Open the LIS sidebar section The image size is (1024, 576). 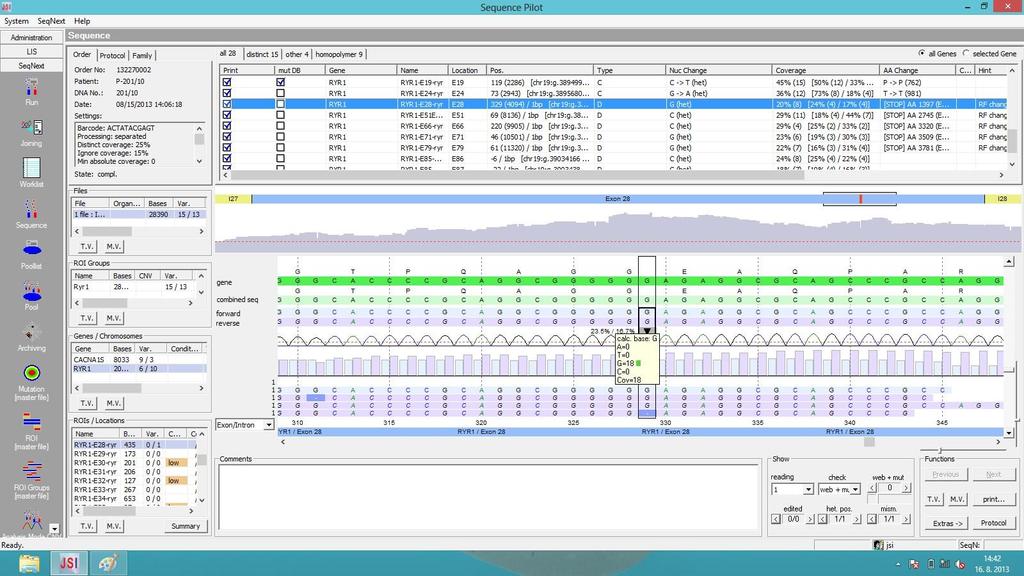pyautogui.click(x=31, y=52)
